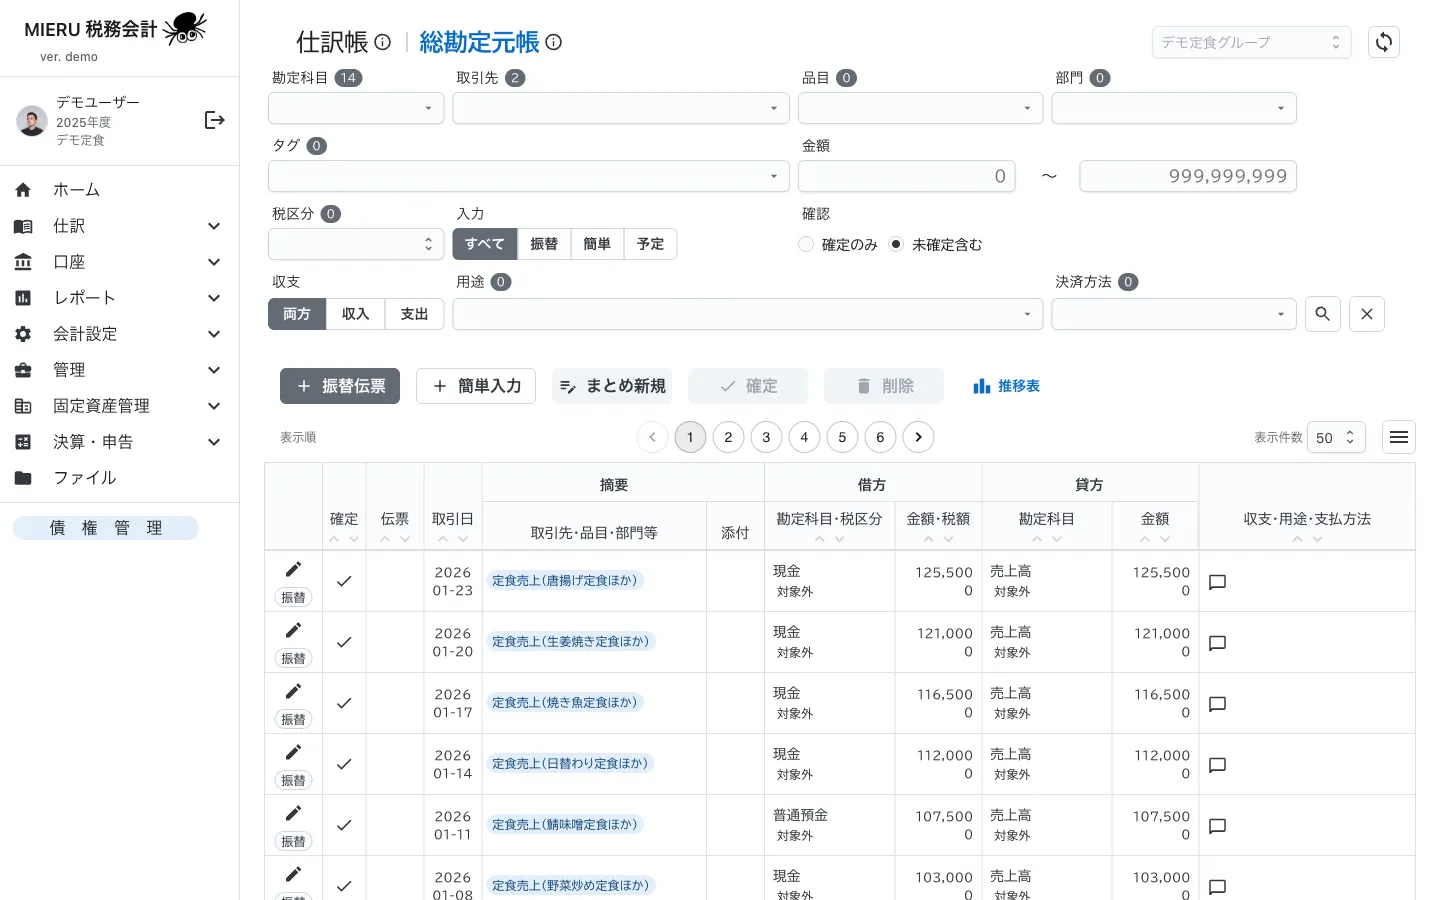Select すべて in the 入力 toggle group
1440x900 pixels.
coord(484,244)
